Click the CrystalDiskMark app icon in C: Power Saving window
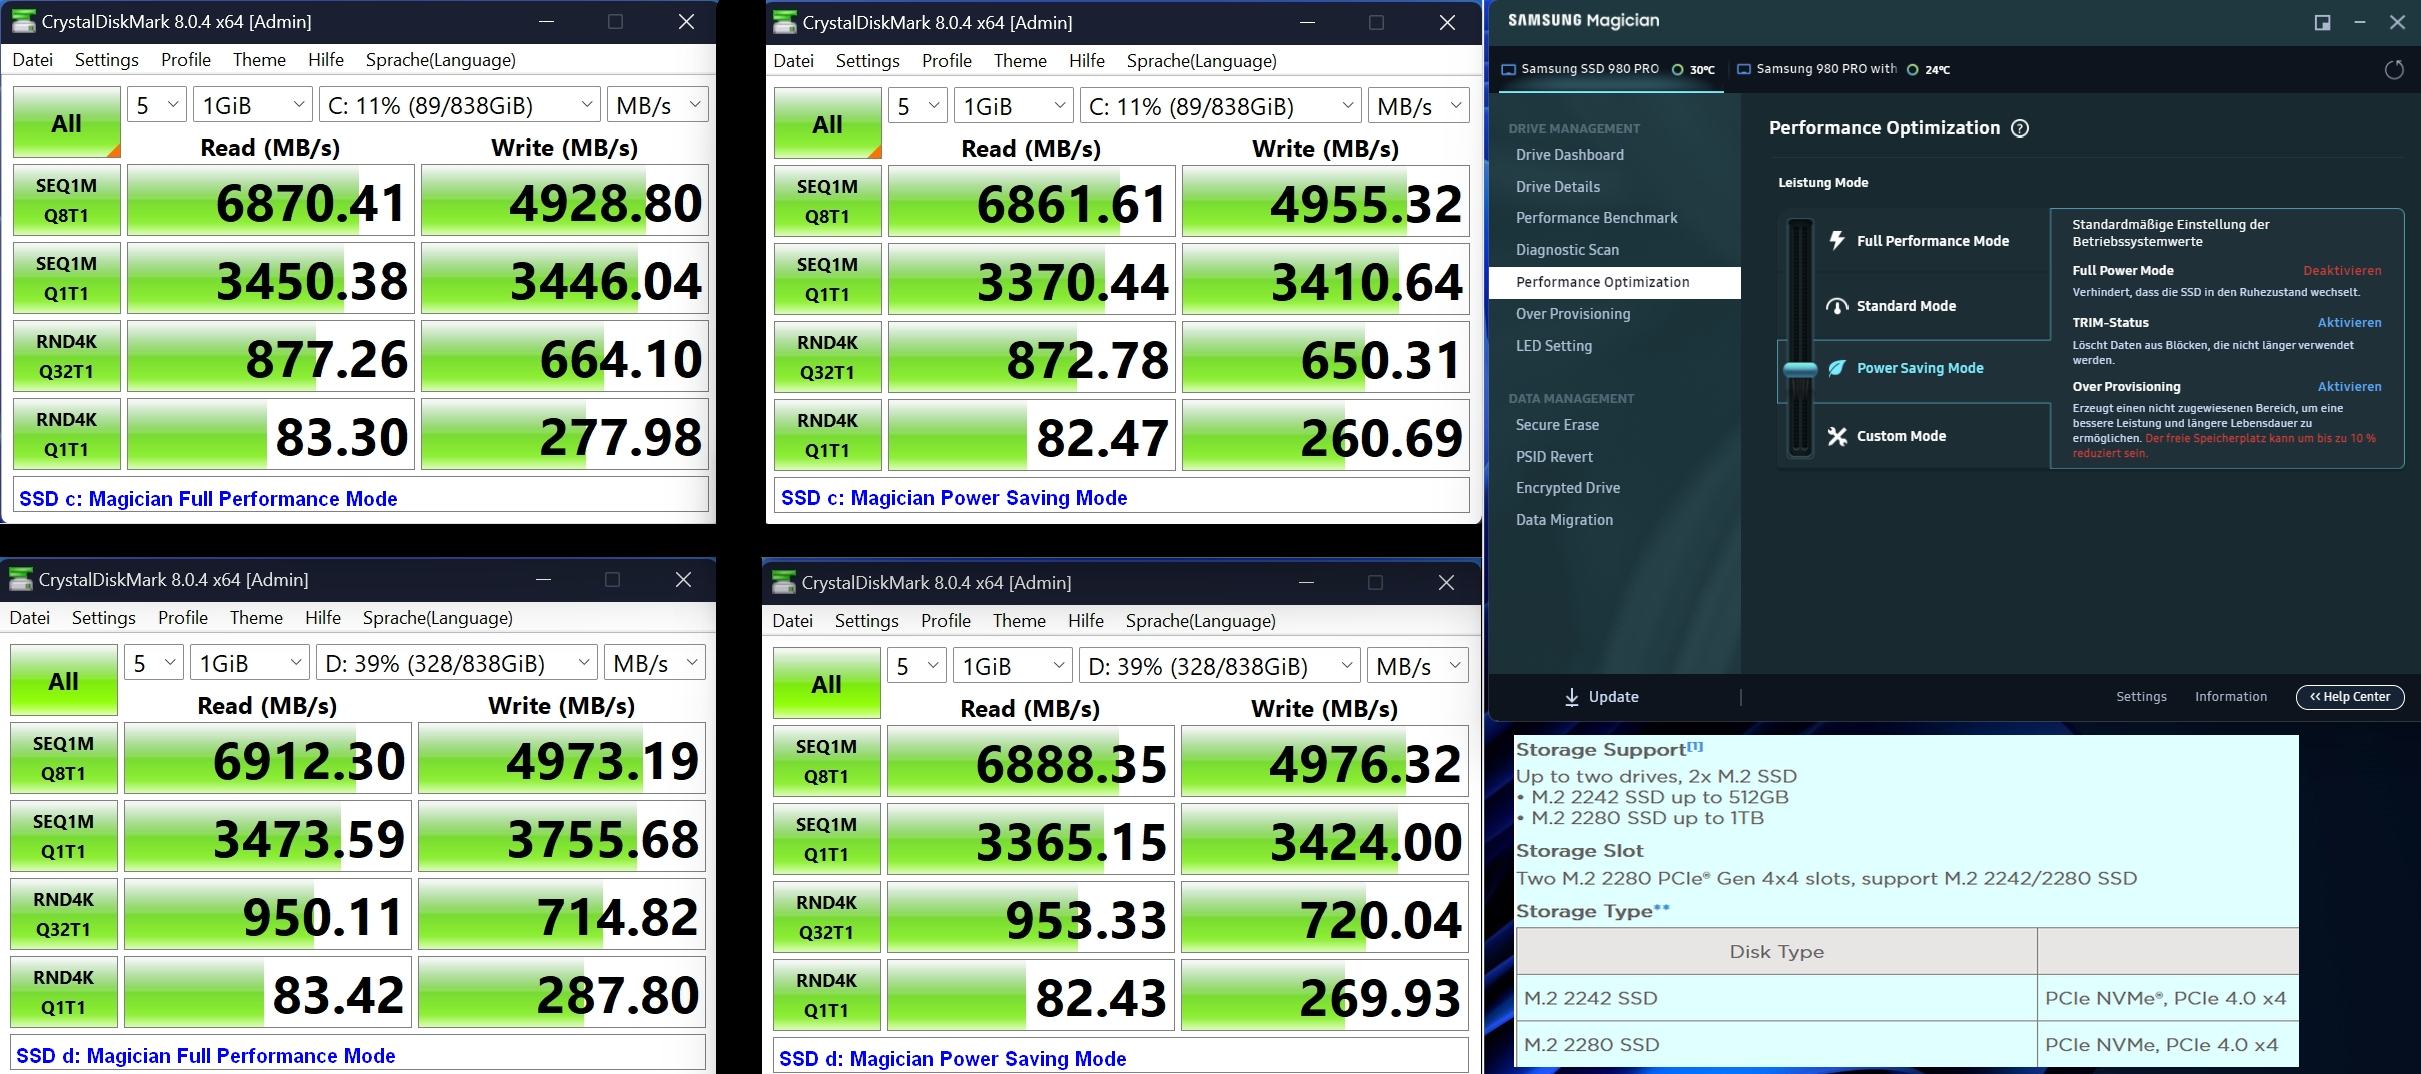The width and height of the screenshot is (2421, 1074). tap(785, 22)
